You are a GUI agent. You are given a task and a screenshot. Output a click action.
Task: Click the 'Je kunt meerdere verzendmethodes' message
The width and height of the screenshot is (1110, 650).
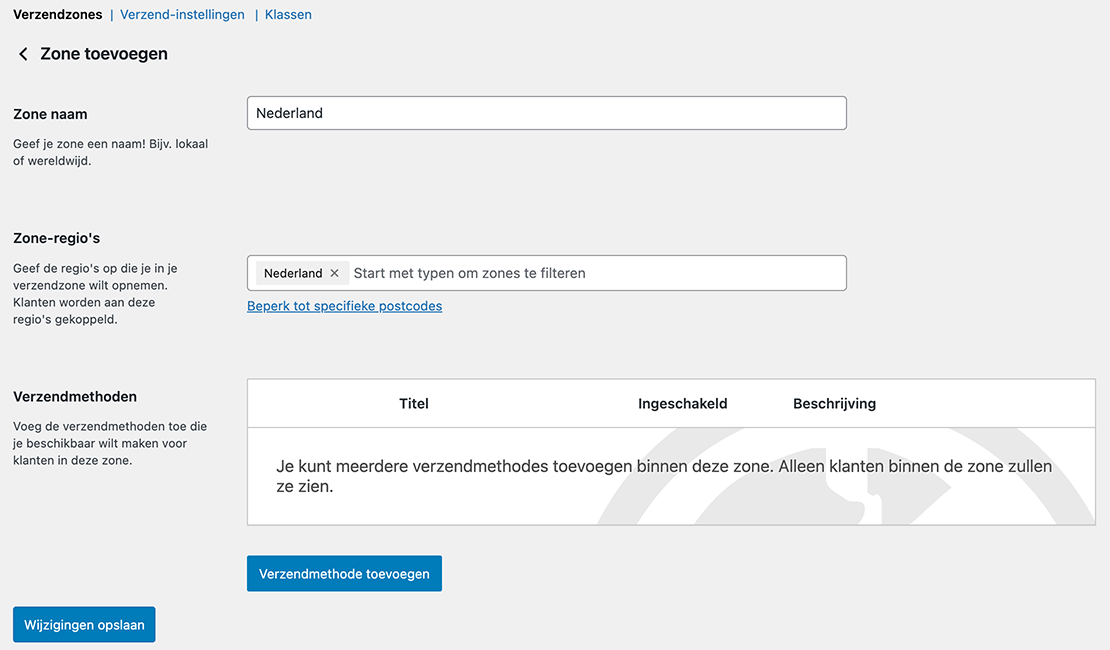(664, 476)
